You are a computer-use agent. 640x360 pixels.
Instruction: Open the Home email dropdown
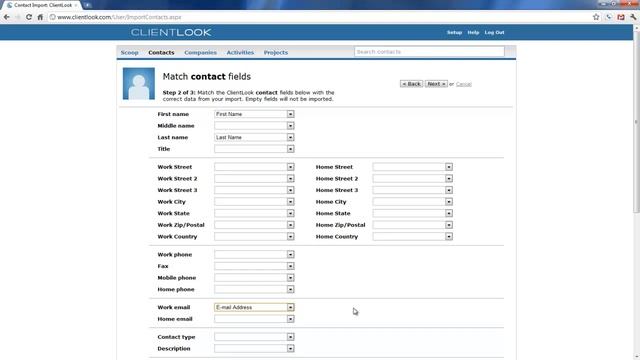(254, 319)
